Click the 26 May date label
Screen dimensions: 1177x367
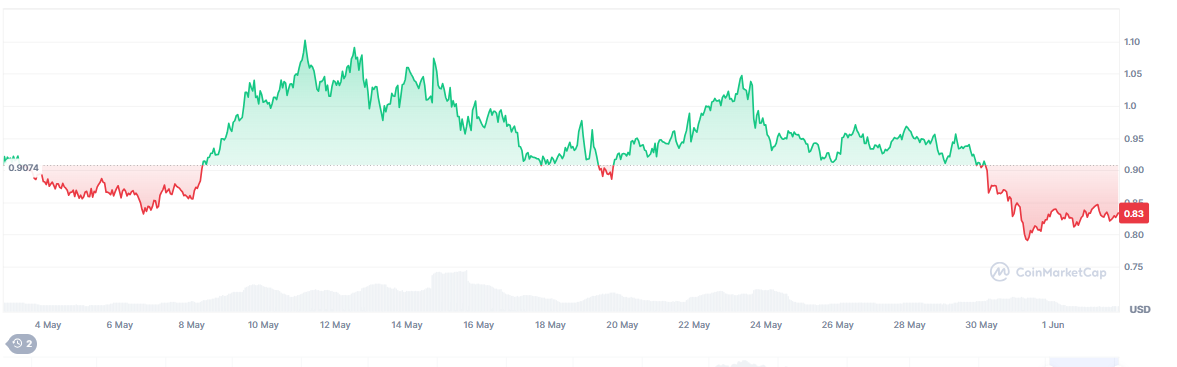point(837,325)
